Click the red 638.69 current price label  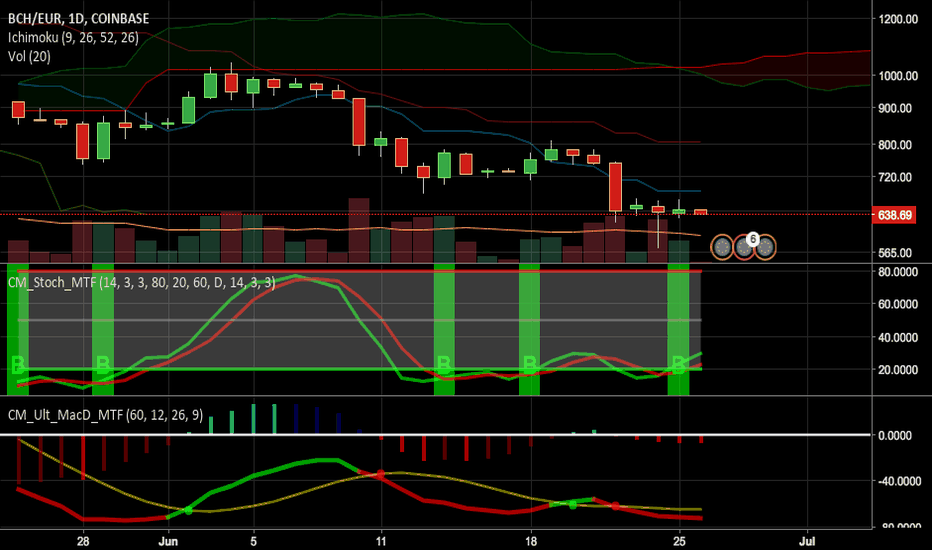(x=894, y=215)
